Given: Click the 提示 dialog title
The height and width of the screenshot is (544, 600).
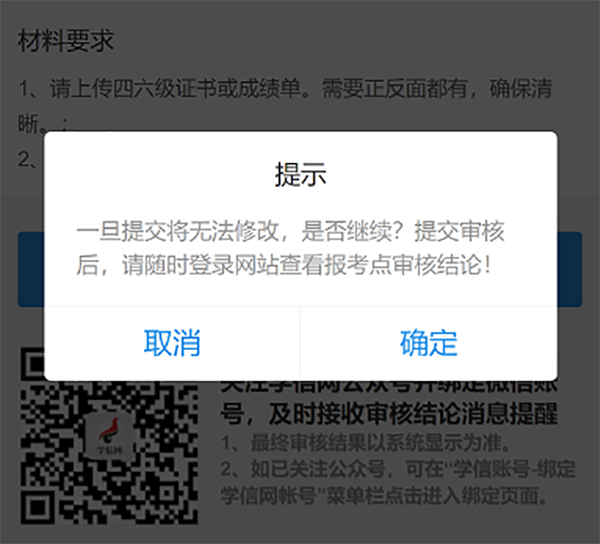Looking at the screenshot, I should pos(300,175).
